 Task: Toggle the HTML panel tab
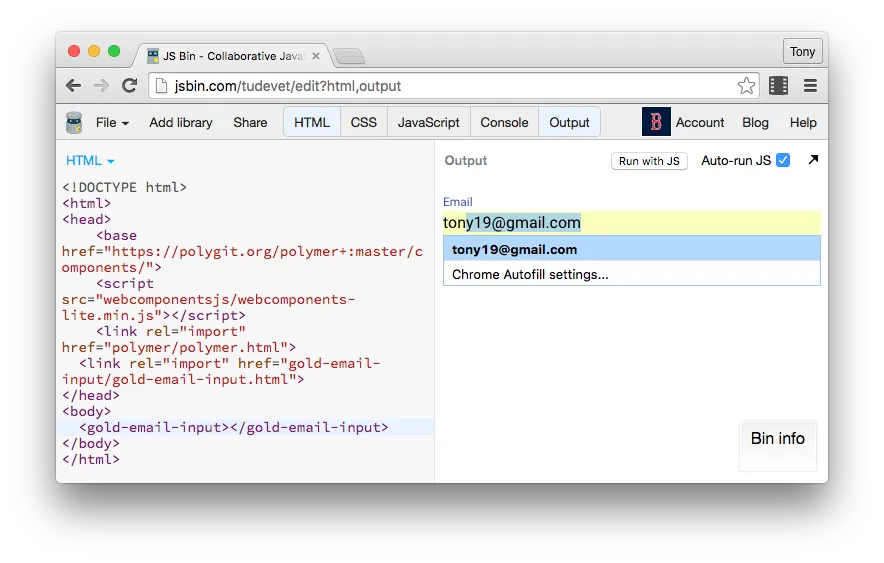[x=312, y=122]
